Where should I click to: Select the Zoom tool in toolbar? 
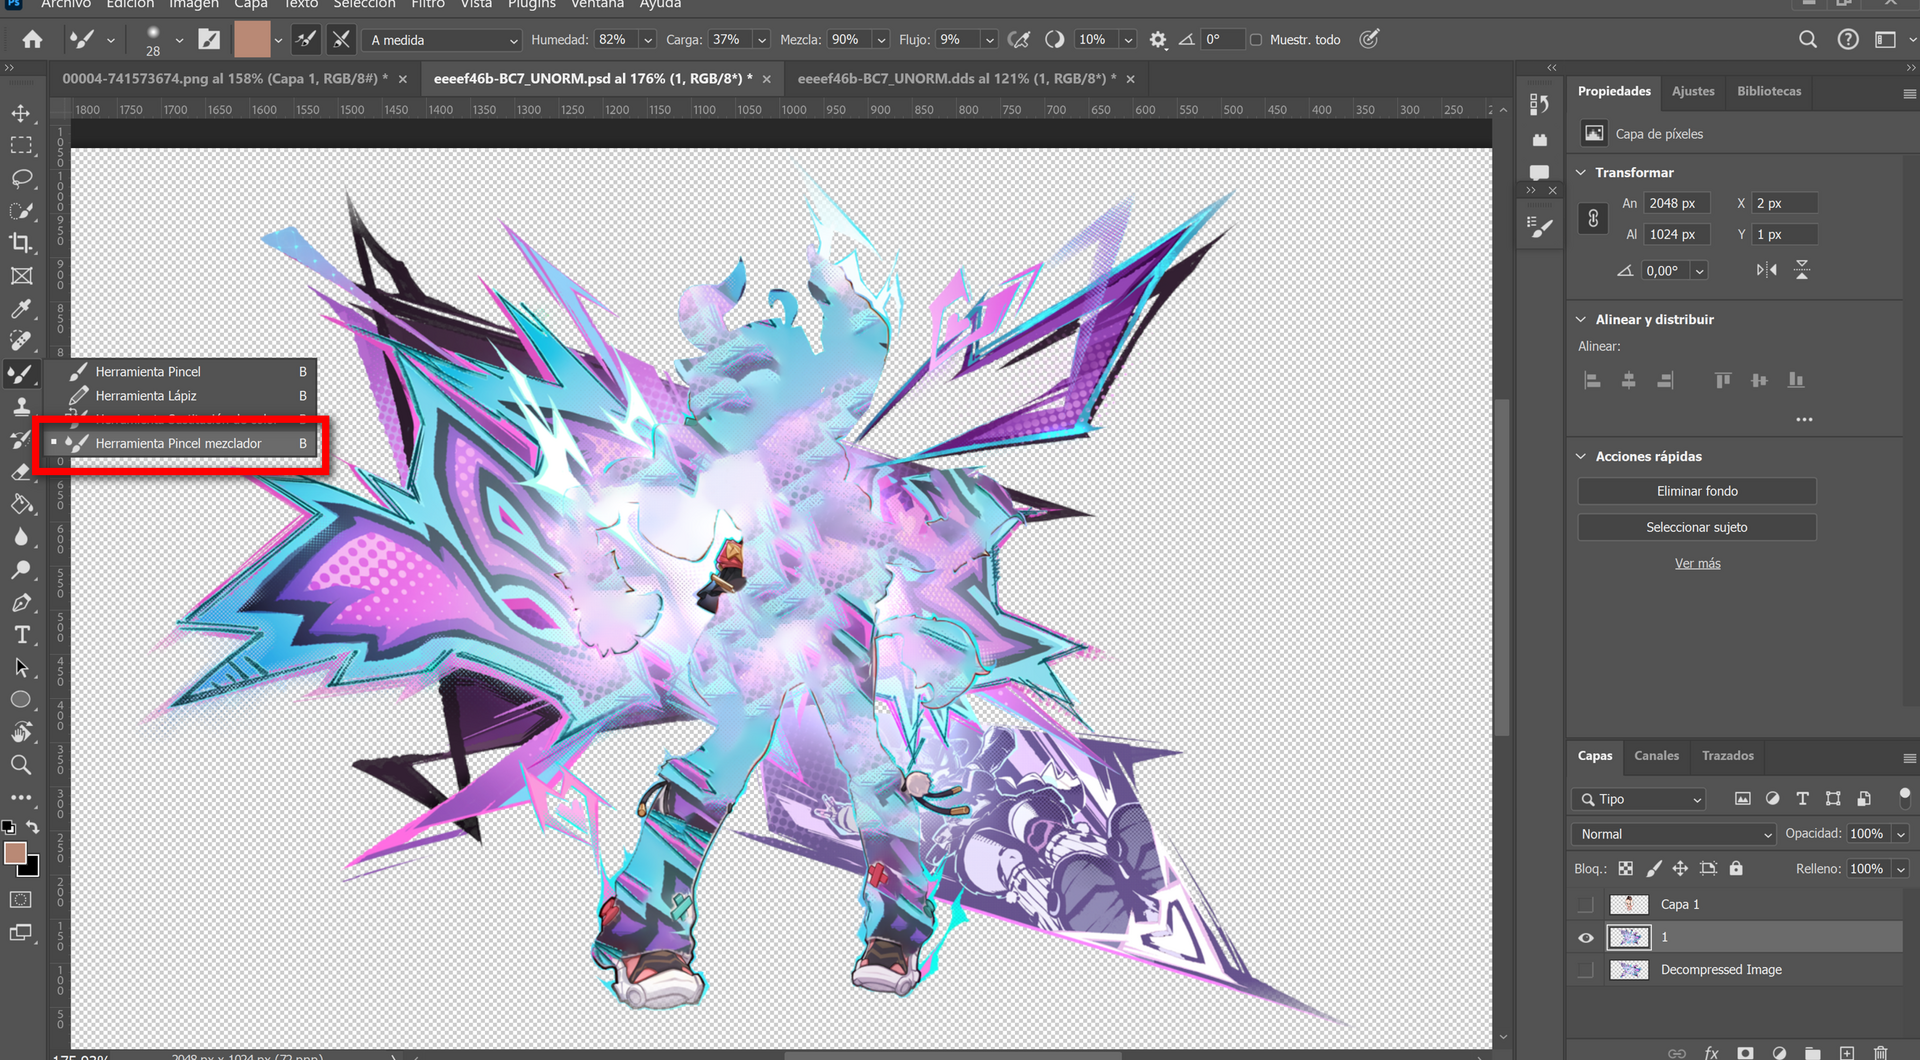point(21,765)
